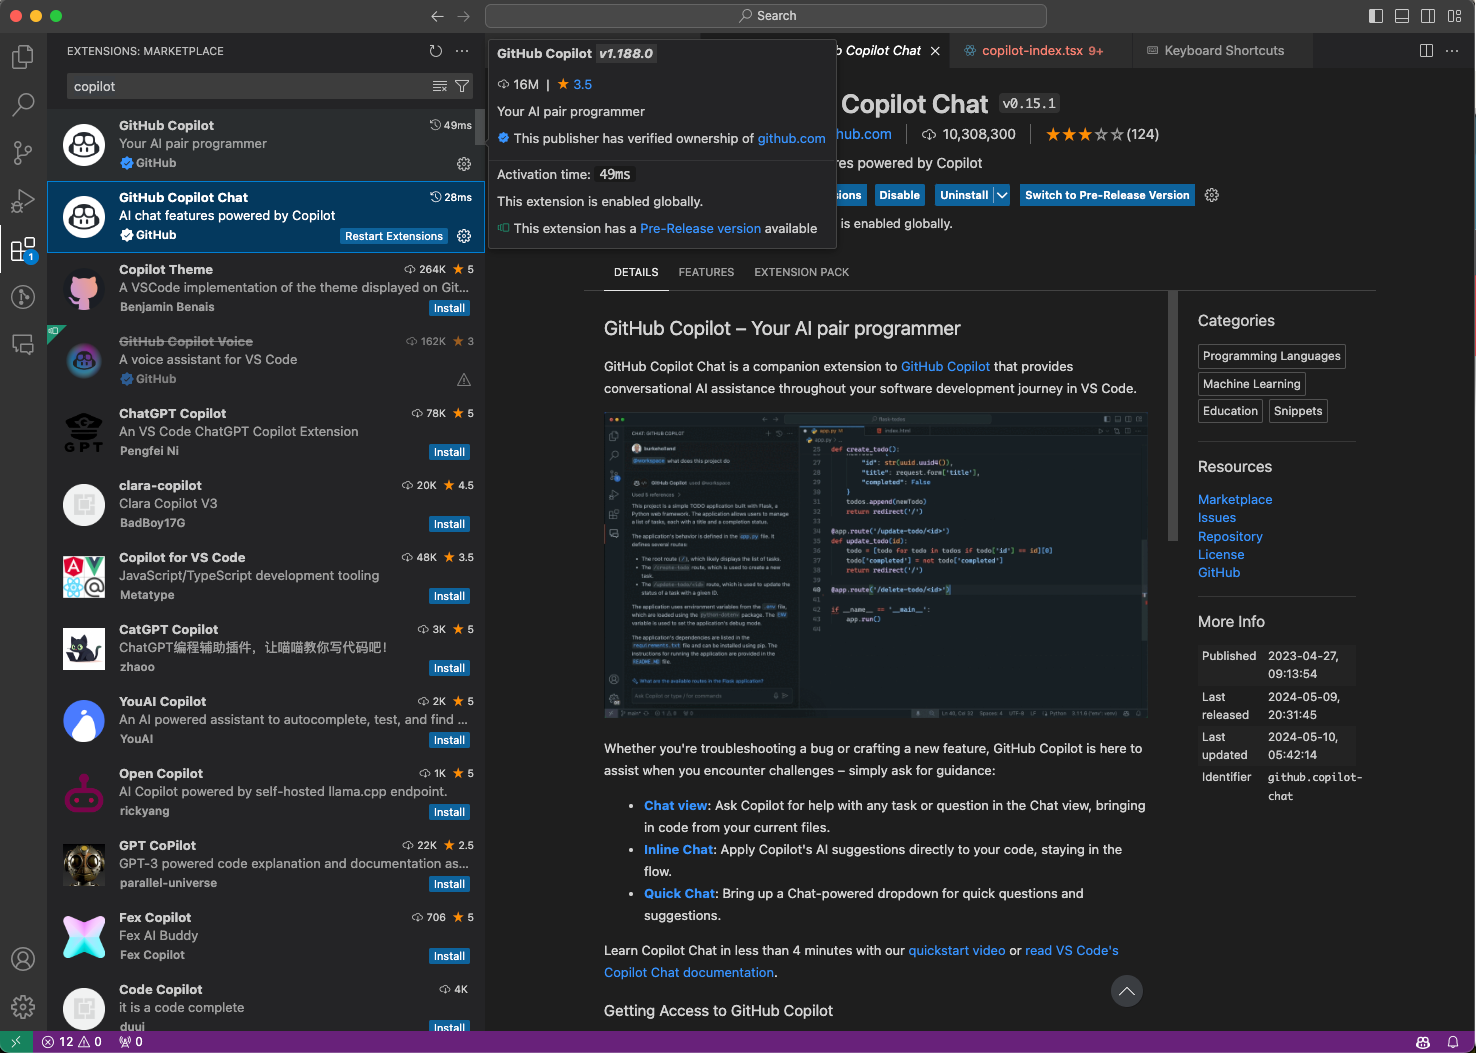This screenshot has width=1476, height=1053.
Task: Toggle the primary side bar layout button
Action: [x=1376, y=16]
